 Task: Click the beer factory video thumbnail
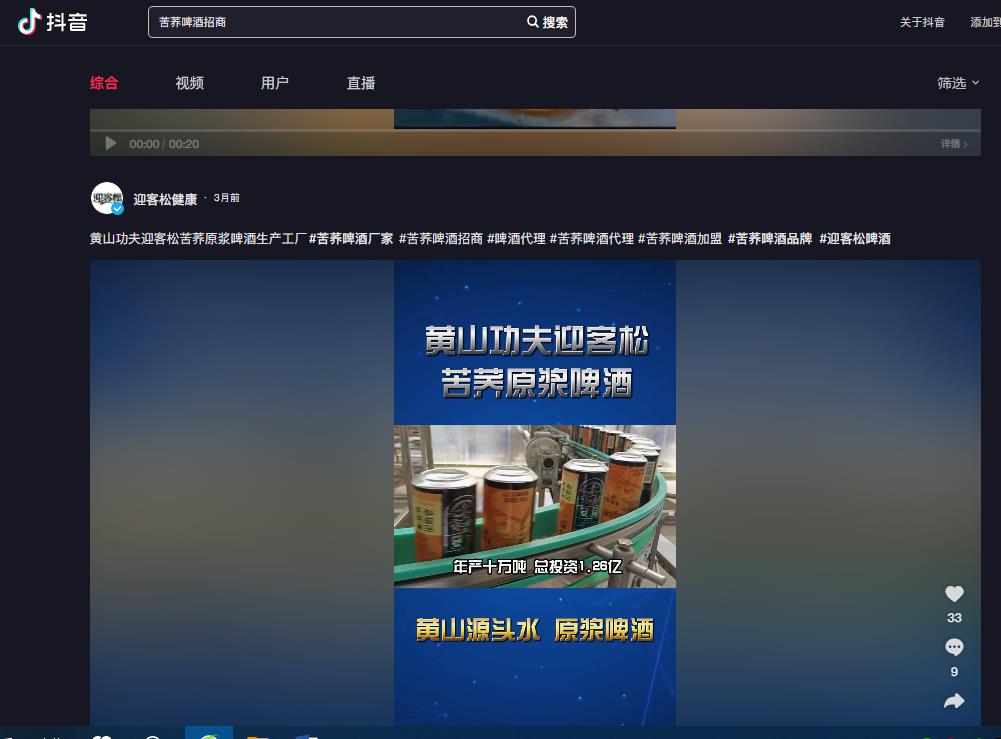click(535, 492)
